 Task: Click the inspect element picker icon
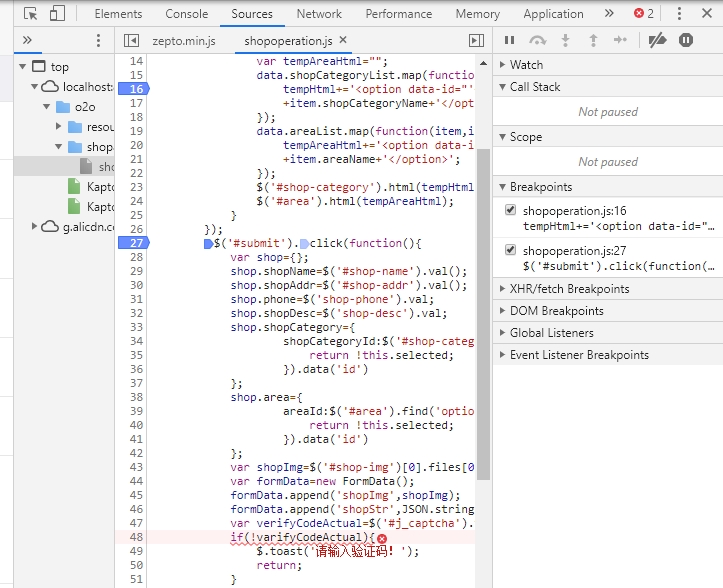[x=31, y=14]
